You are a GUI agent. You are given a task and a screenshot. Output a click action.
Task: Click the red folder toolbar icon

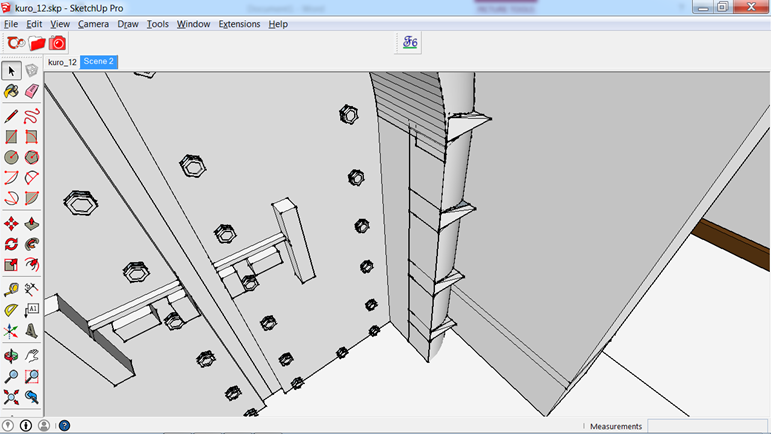(37, 43)
